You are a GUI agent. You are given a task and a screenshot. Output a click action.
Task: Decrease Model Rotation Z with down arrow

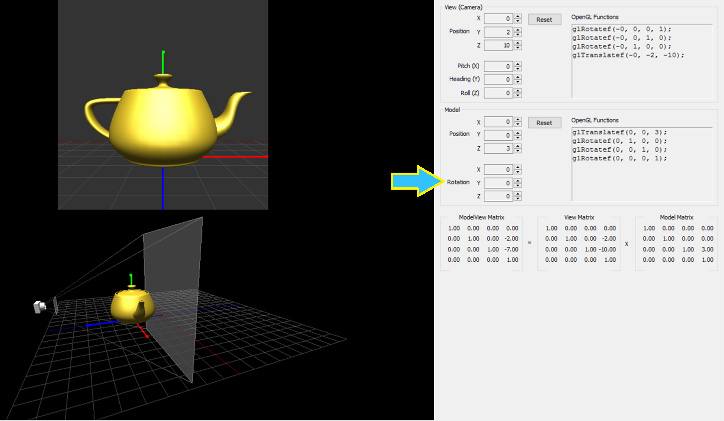click(x=518, y=199)
